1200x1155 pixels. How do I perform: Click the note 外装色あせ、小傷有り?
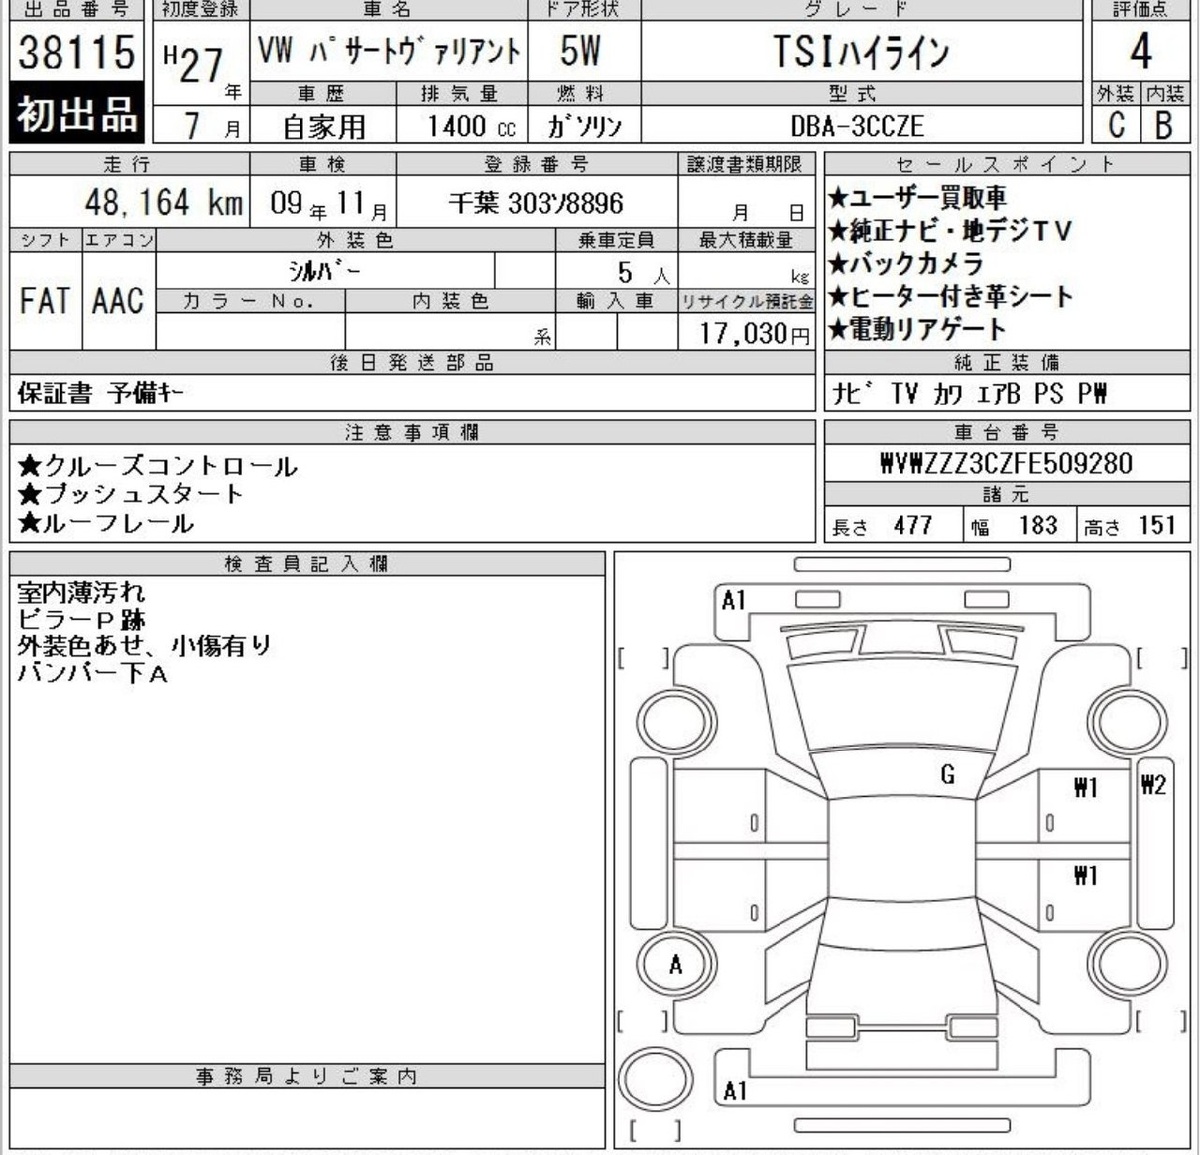coord(144,646)
